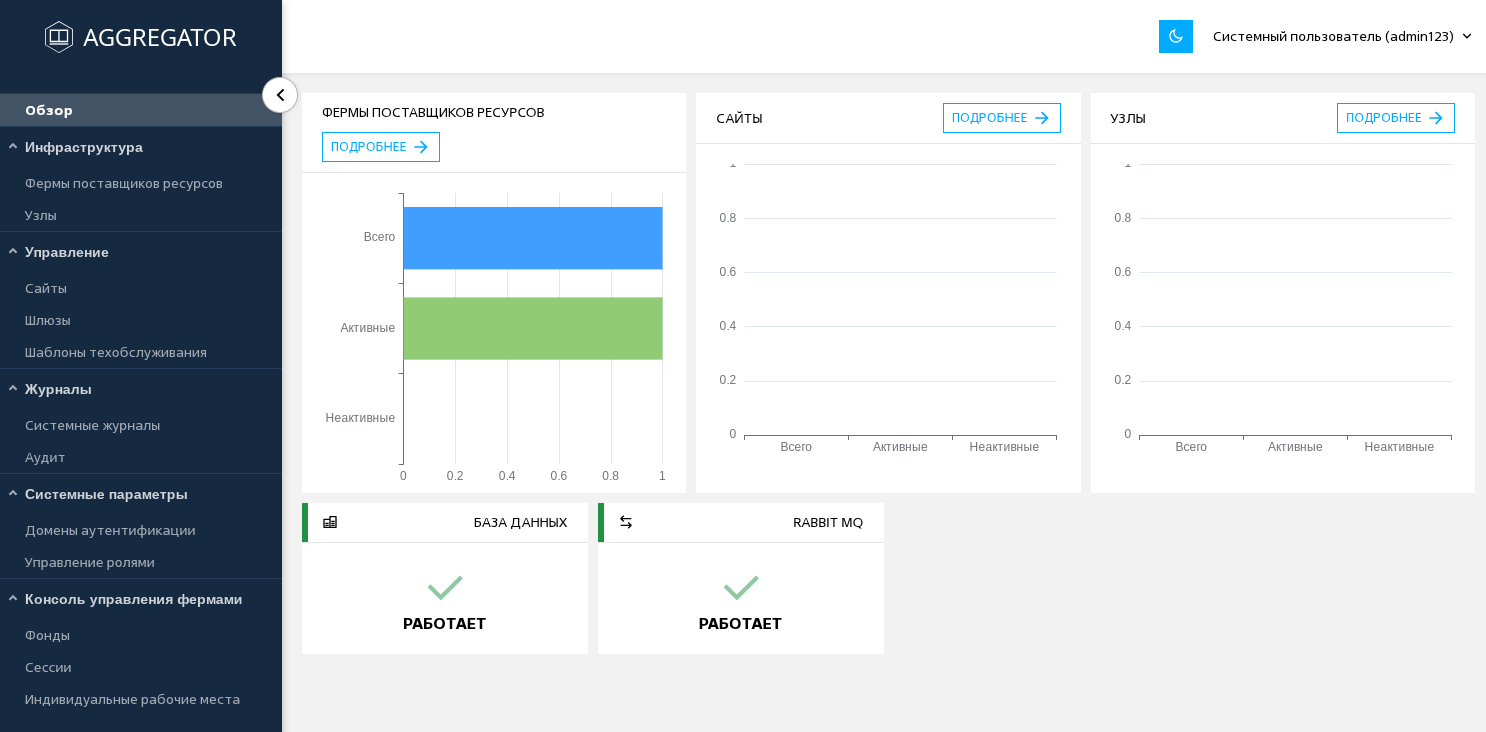Collapse the Системные параметры section
Image resolution: width=1486 pixels, height=732 pixels.
13,494
